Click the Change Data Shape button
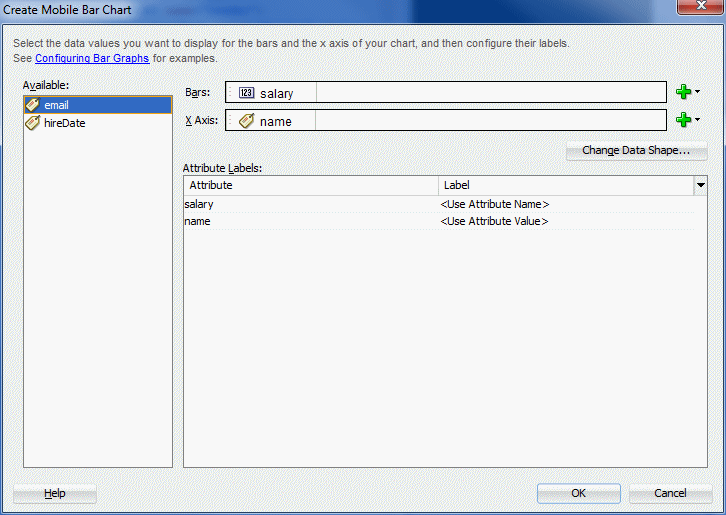Screen dimensions: 726x515 636,151
